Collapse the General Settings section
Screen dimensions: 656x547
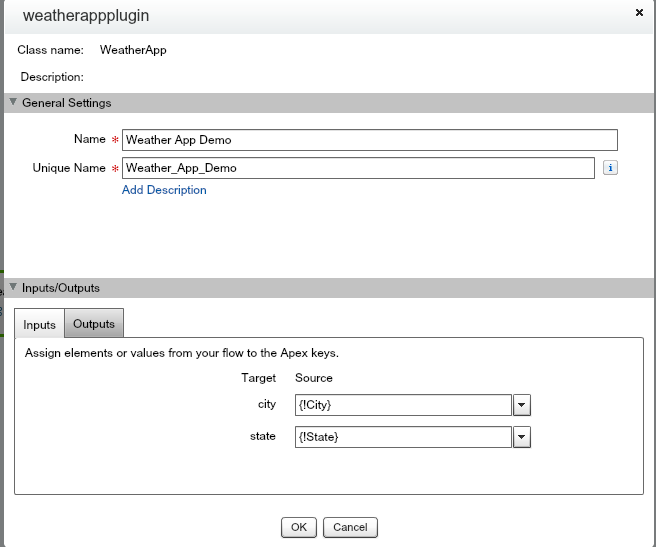[x=13, y=102]
